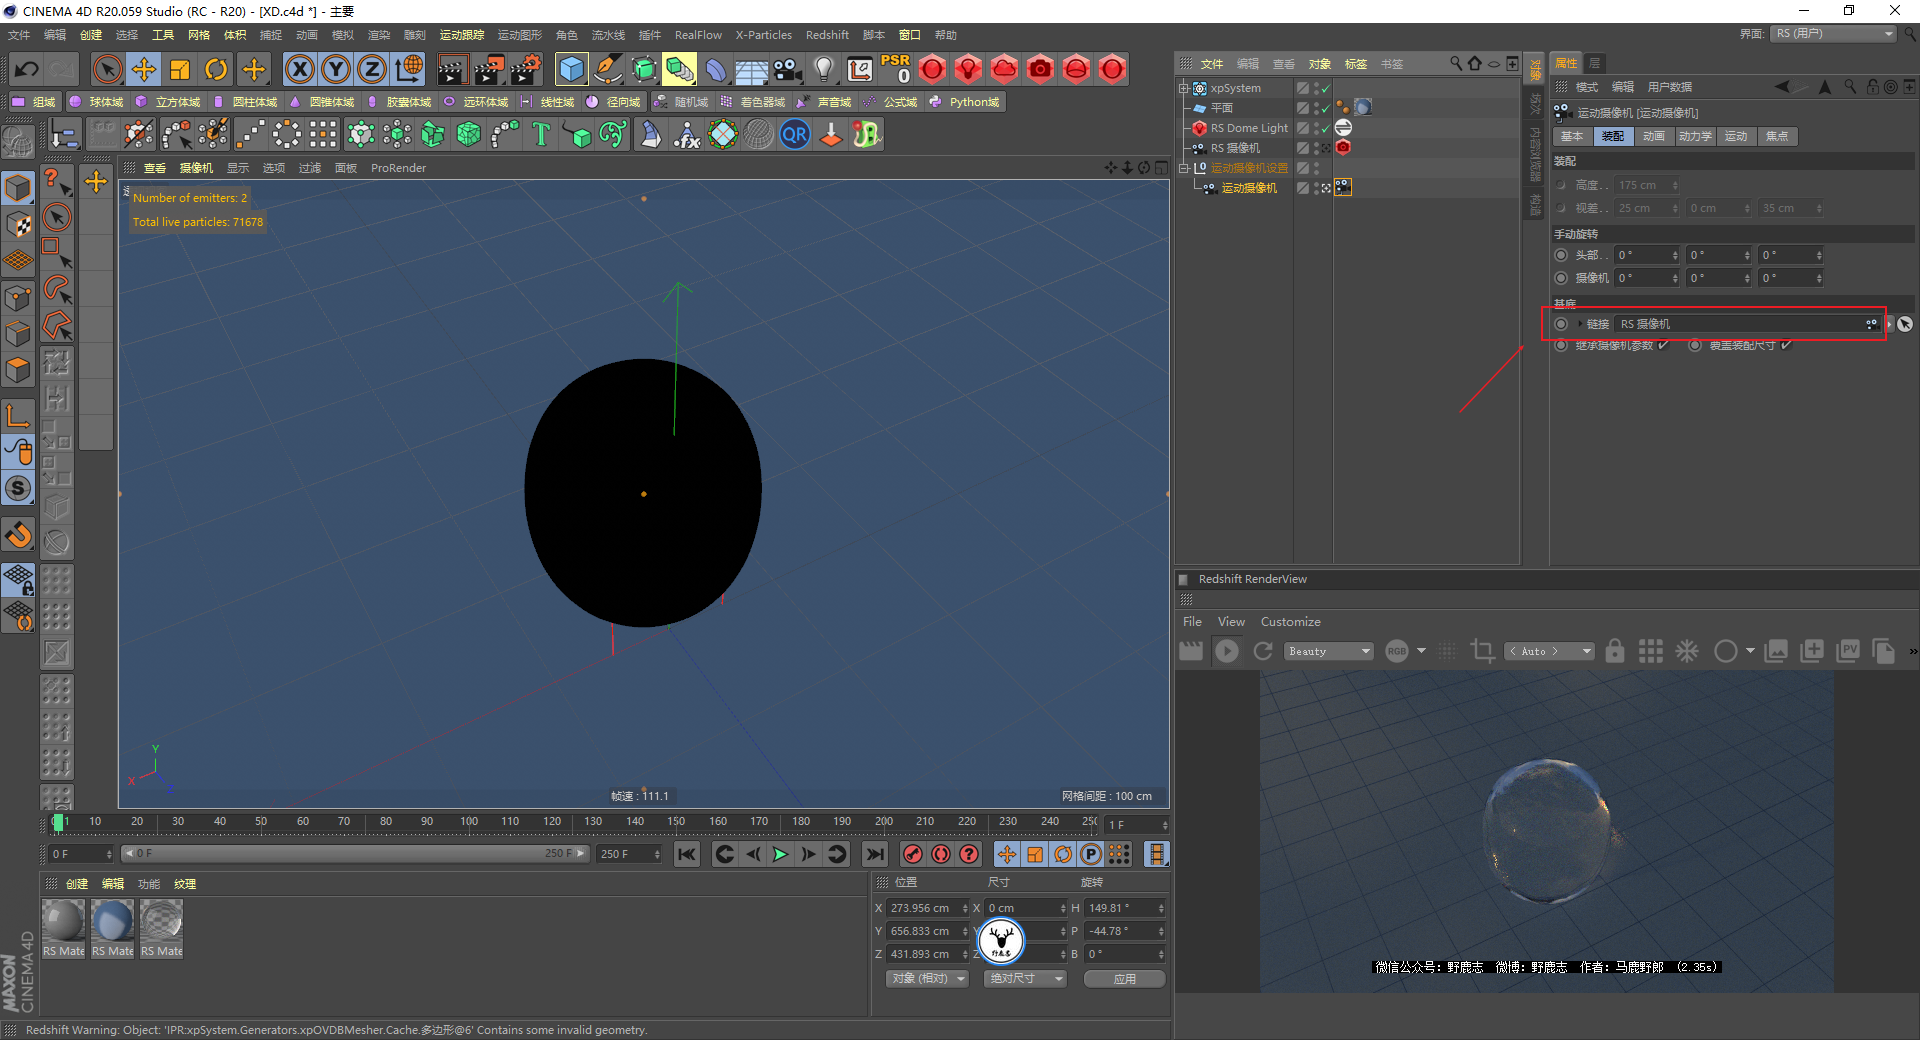
Task: Open the Beauty AOV dropdown
Action: 1328,651
